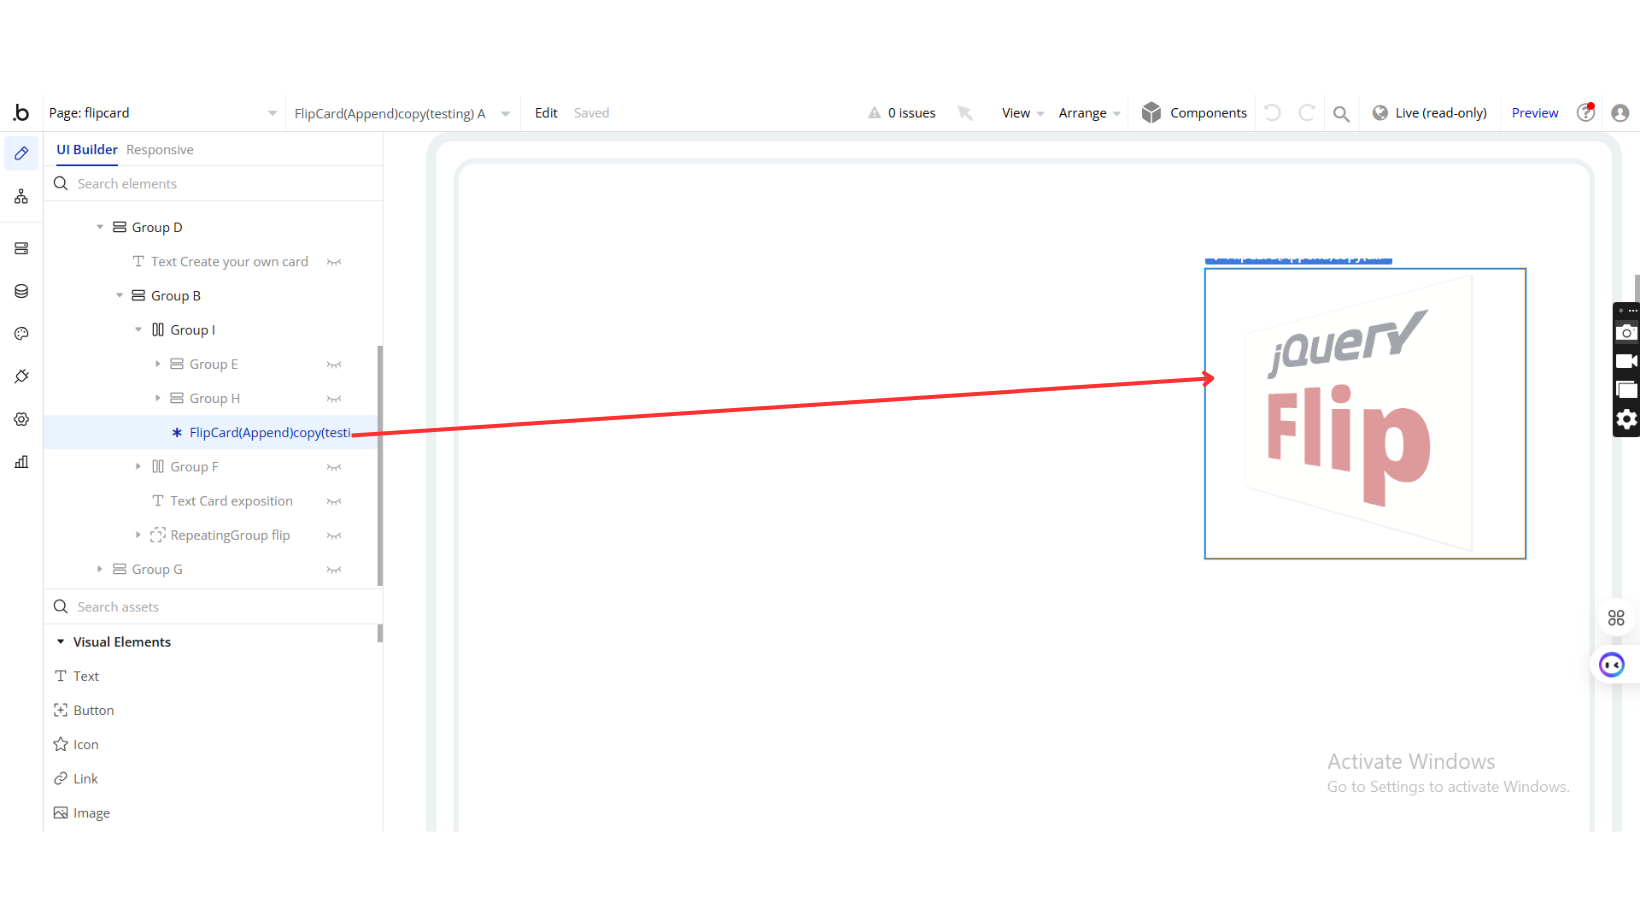Image resolution: width=1640 pixels, height=924 pixels.
Task: Toggle visibility of Group G
Action: pos(334,570)
